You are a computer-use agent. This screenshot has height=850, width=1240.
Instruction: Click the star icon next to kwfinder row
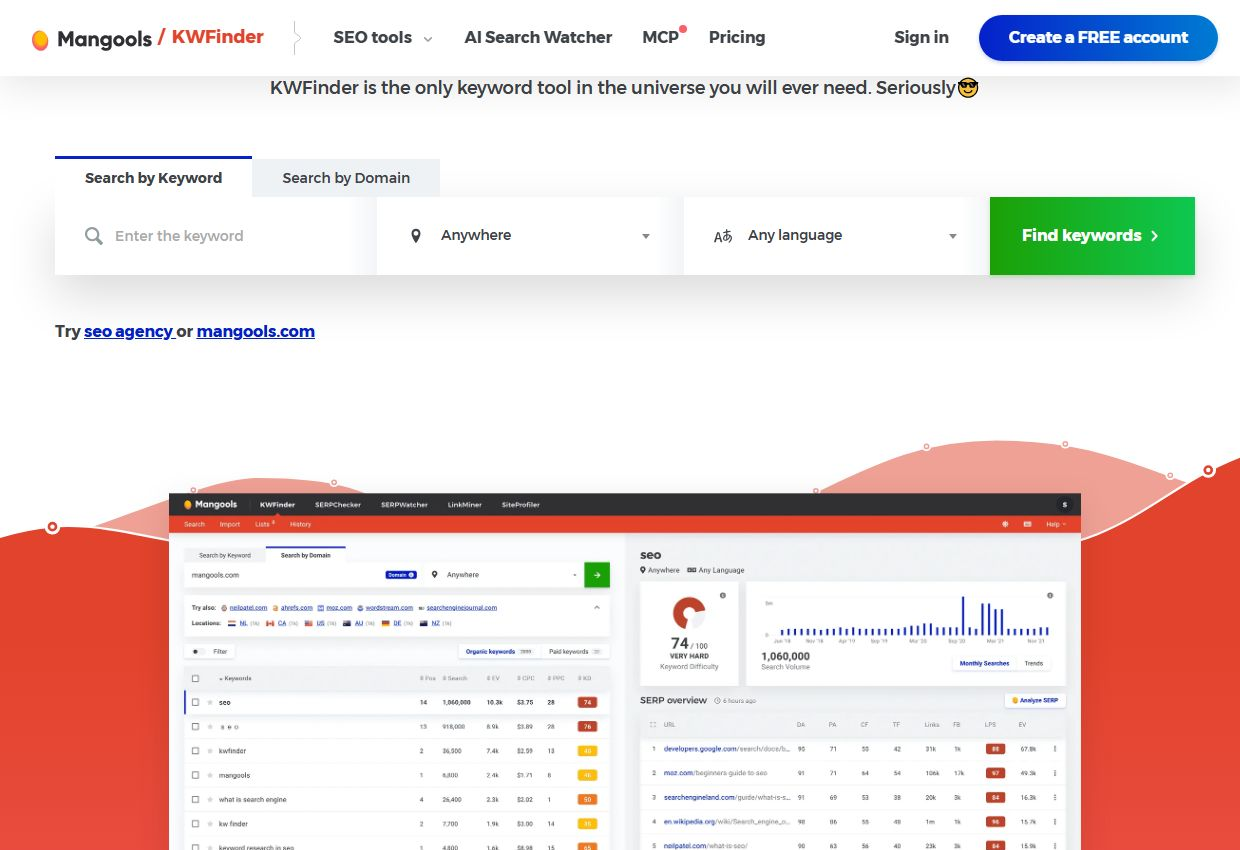[x=209, y=751]
